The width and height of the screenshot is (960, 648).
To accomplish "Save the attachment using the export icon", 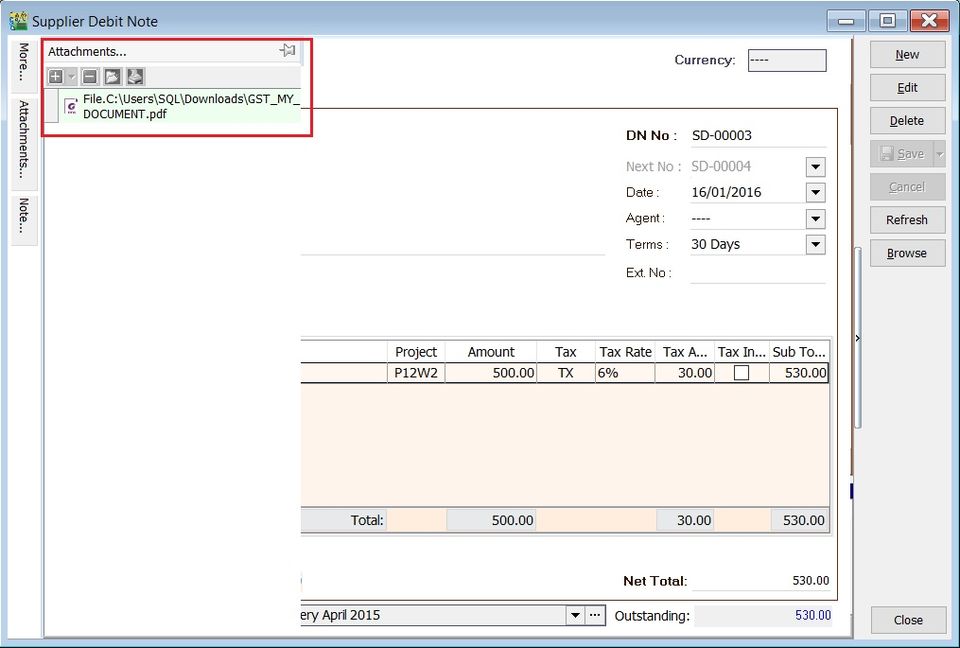I will tap(135, 76).
